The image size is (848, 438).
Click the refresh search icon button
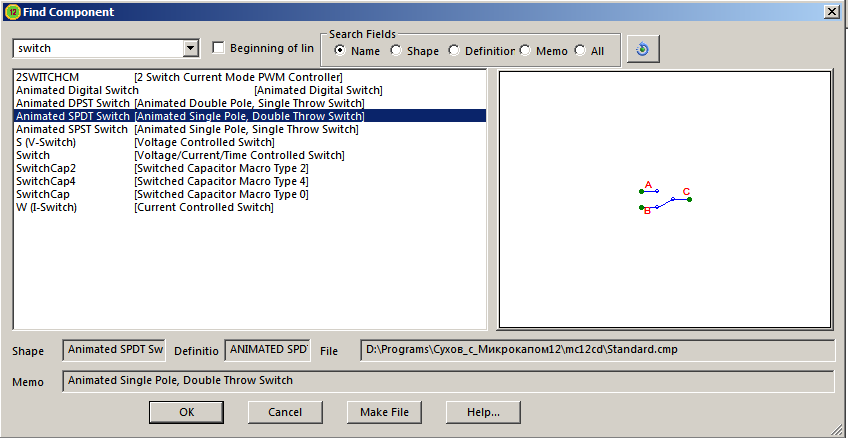643,50
